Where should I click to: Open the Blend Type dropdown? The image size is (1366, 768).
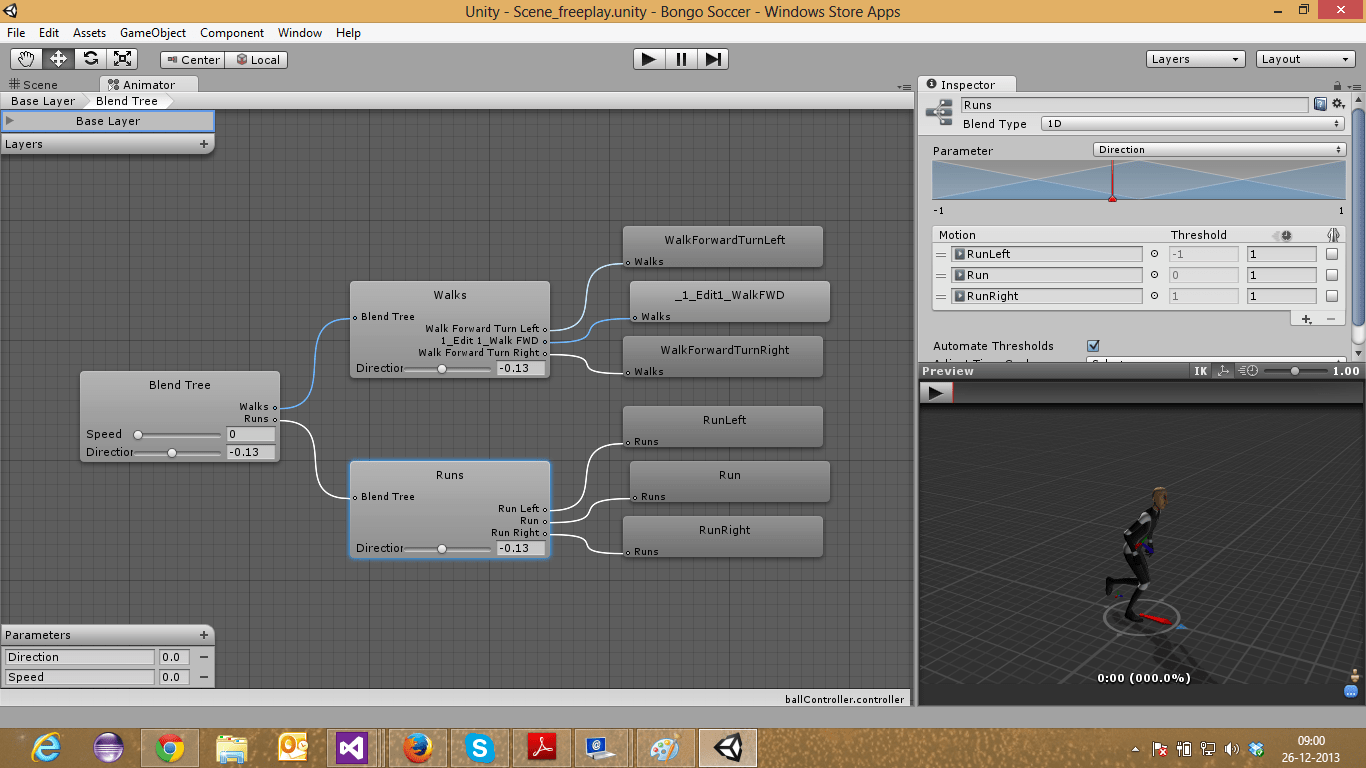(x=1192, y=124)
